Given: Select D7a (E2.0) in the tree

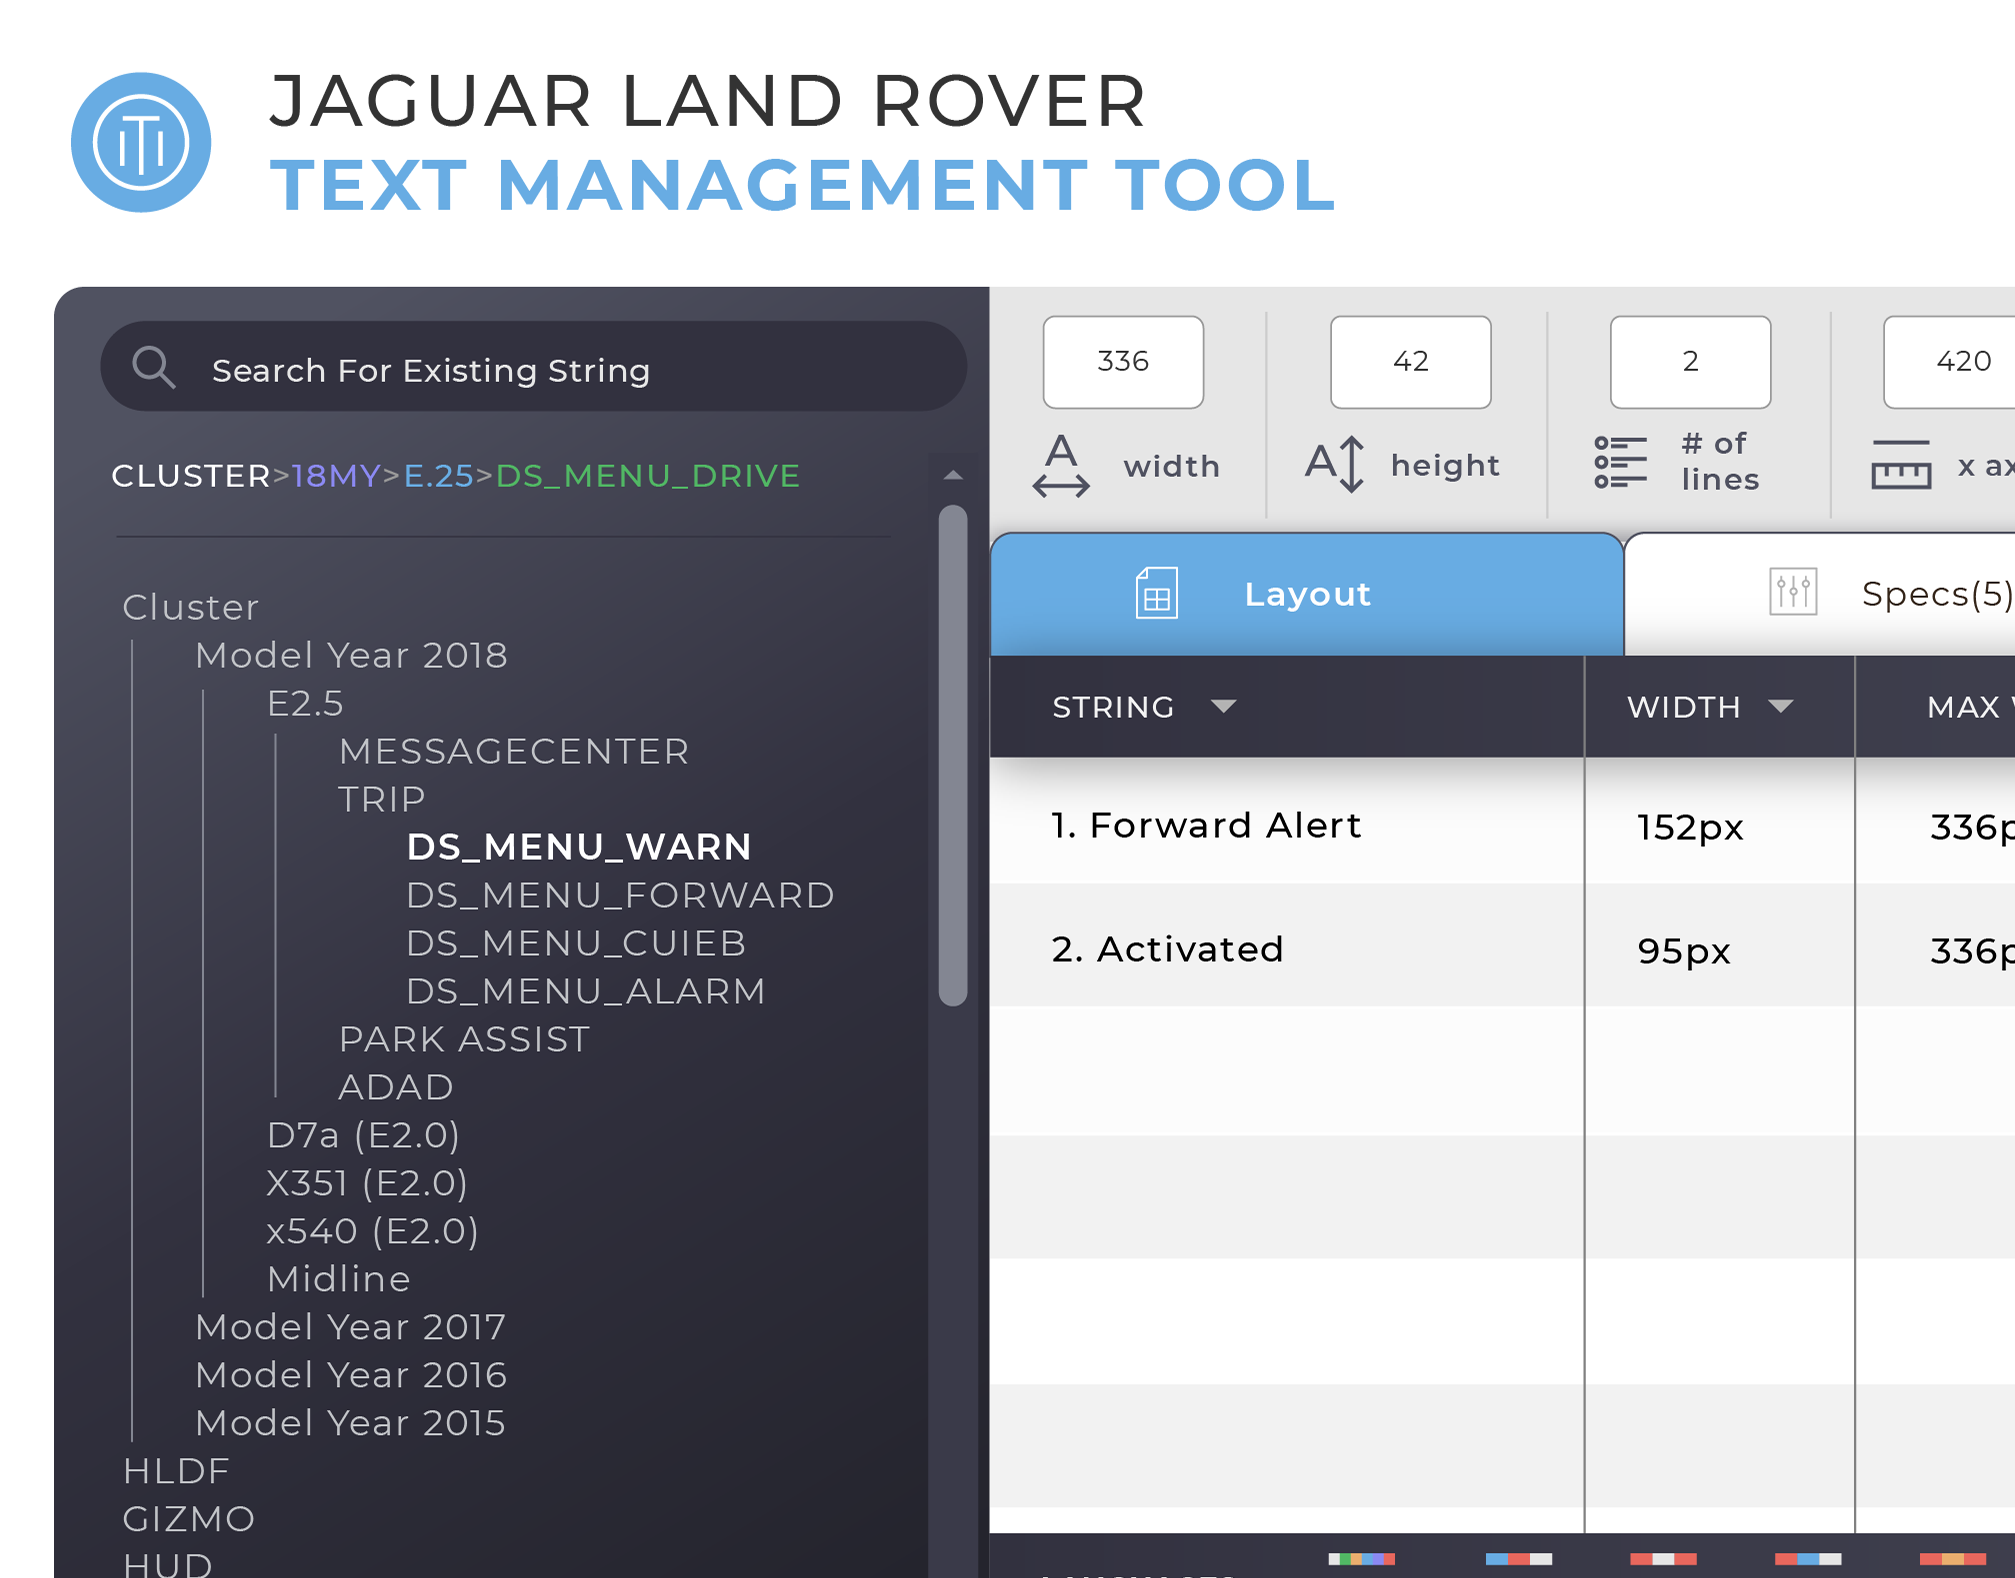Looking at the screenshot, I should tap(363, 1135).
